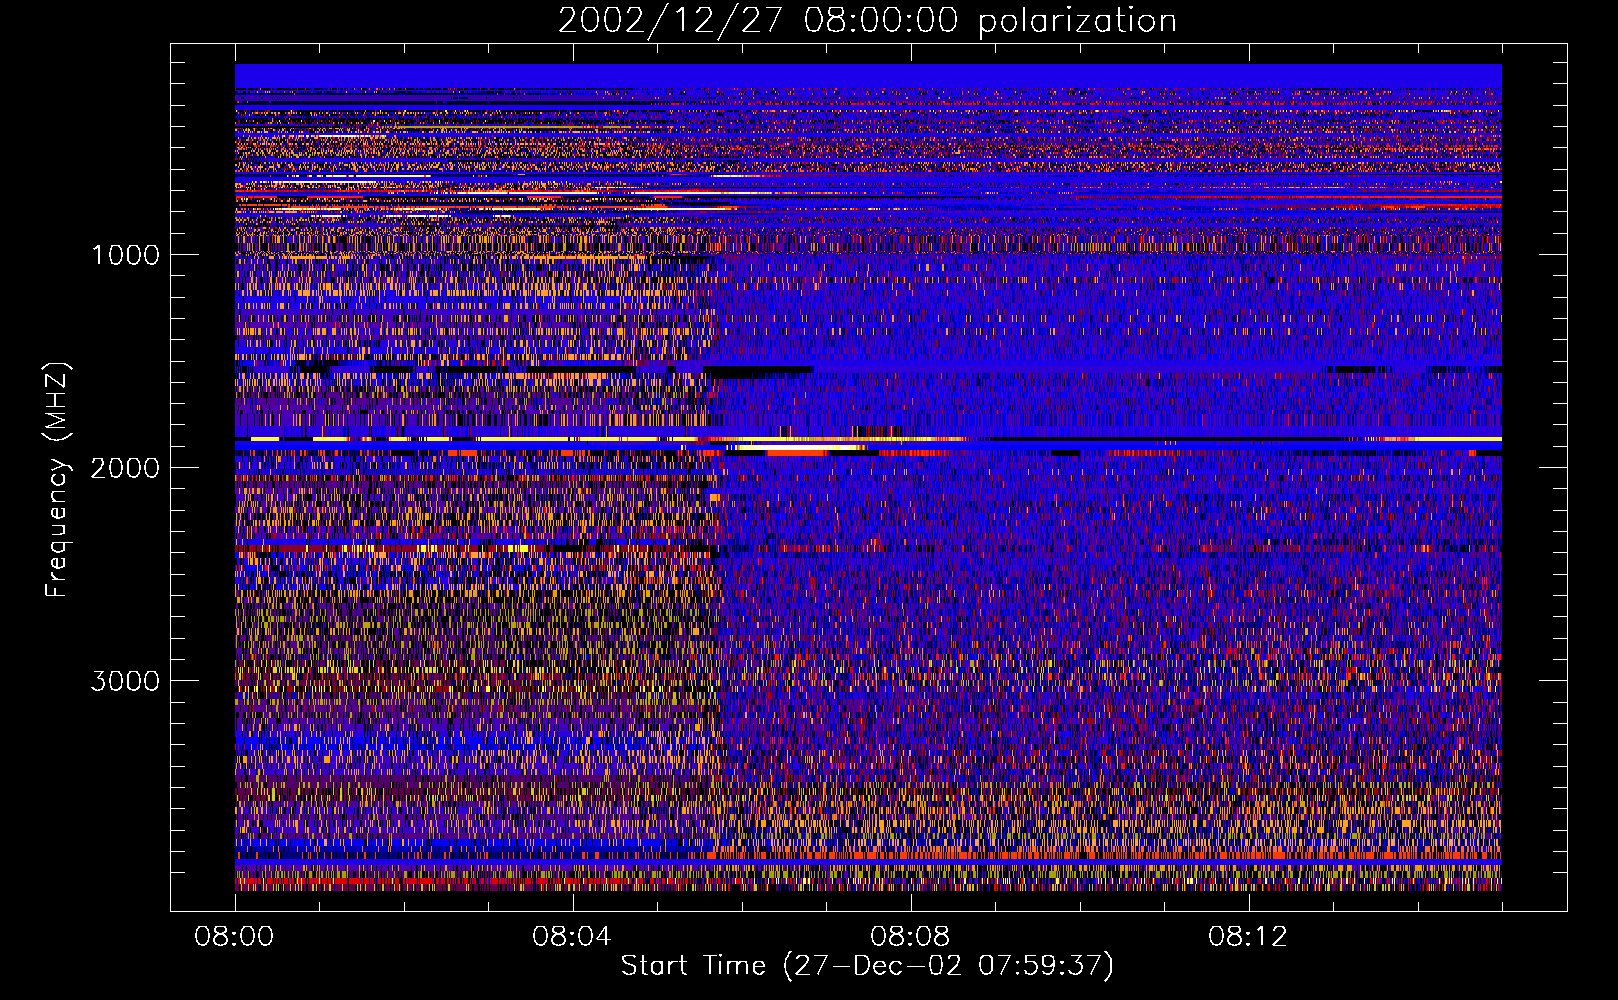The height and width of the screenshot is (1000, 1618).
Task: Click the 1000 frequency tick label
Action: tap(125, 255)
